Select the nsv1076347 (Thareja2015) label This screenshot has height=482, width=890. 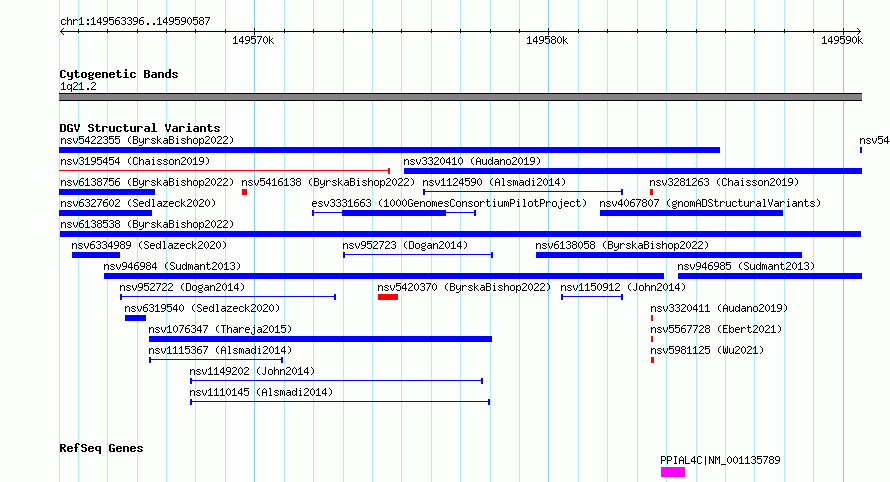(220, 329)
